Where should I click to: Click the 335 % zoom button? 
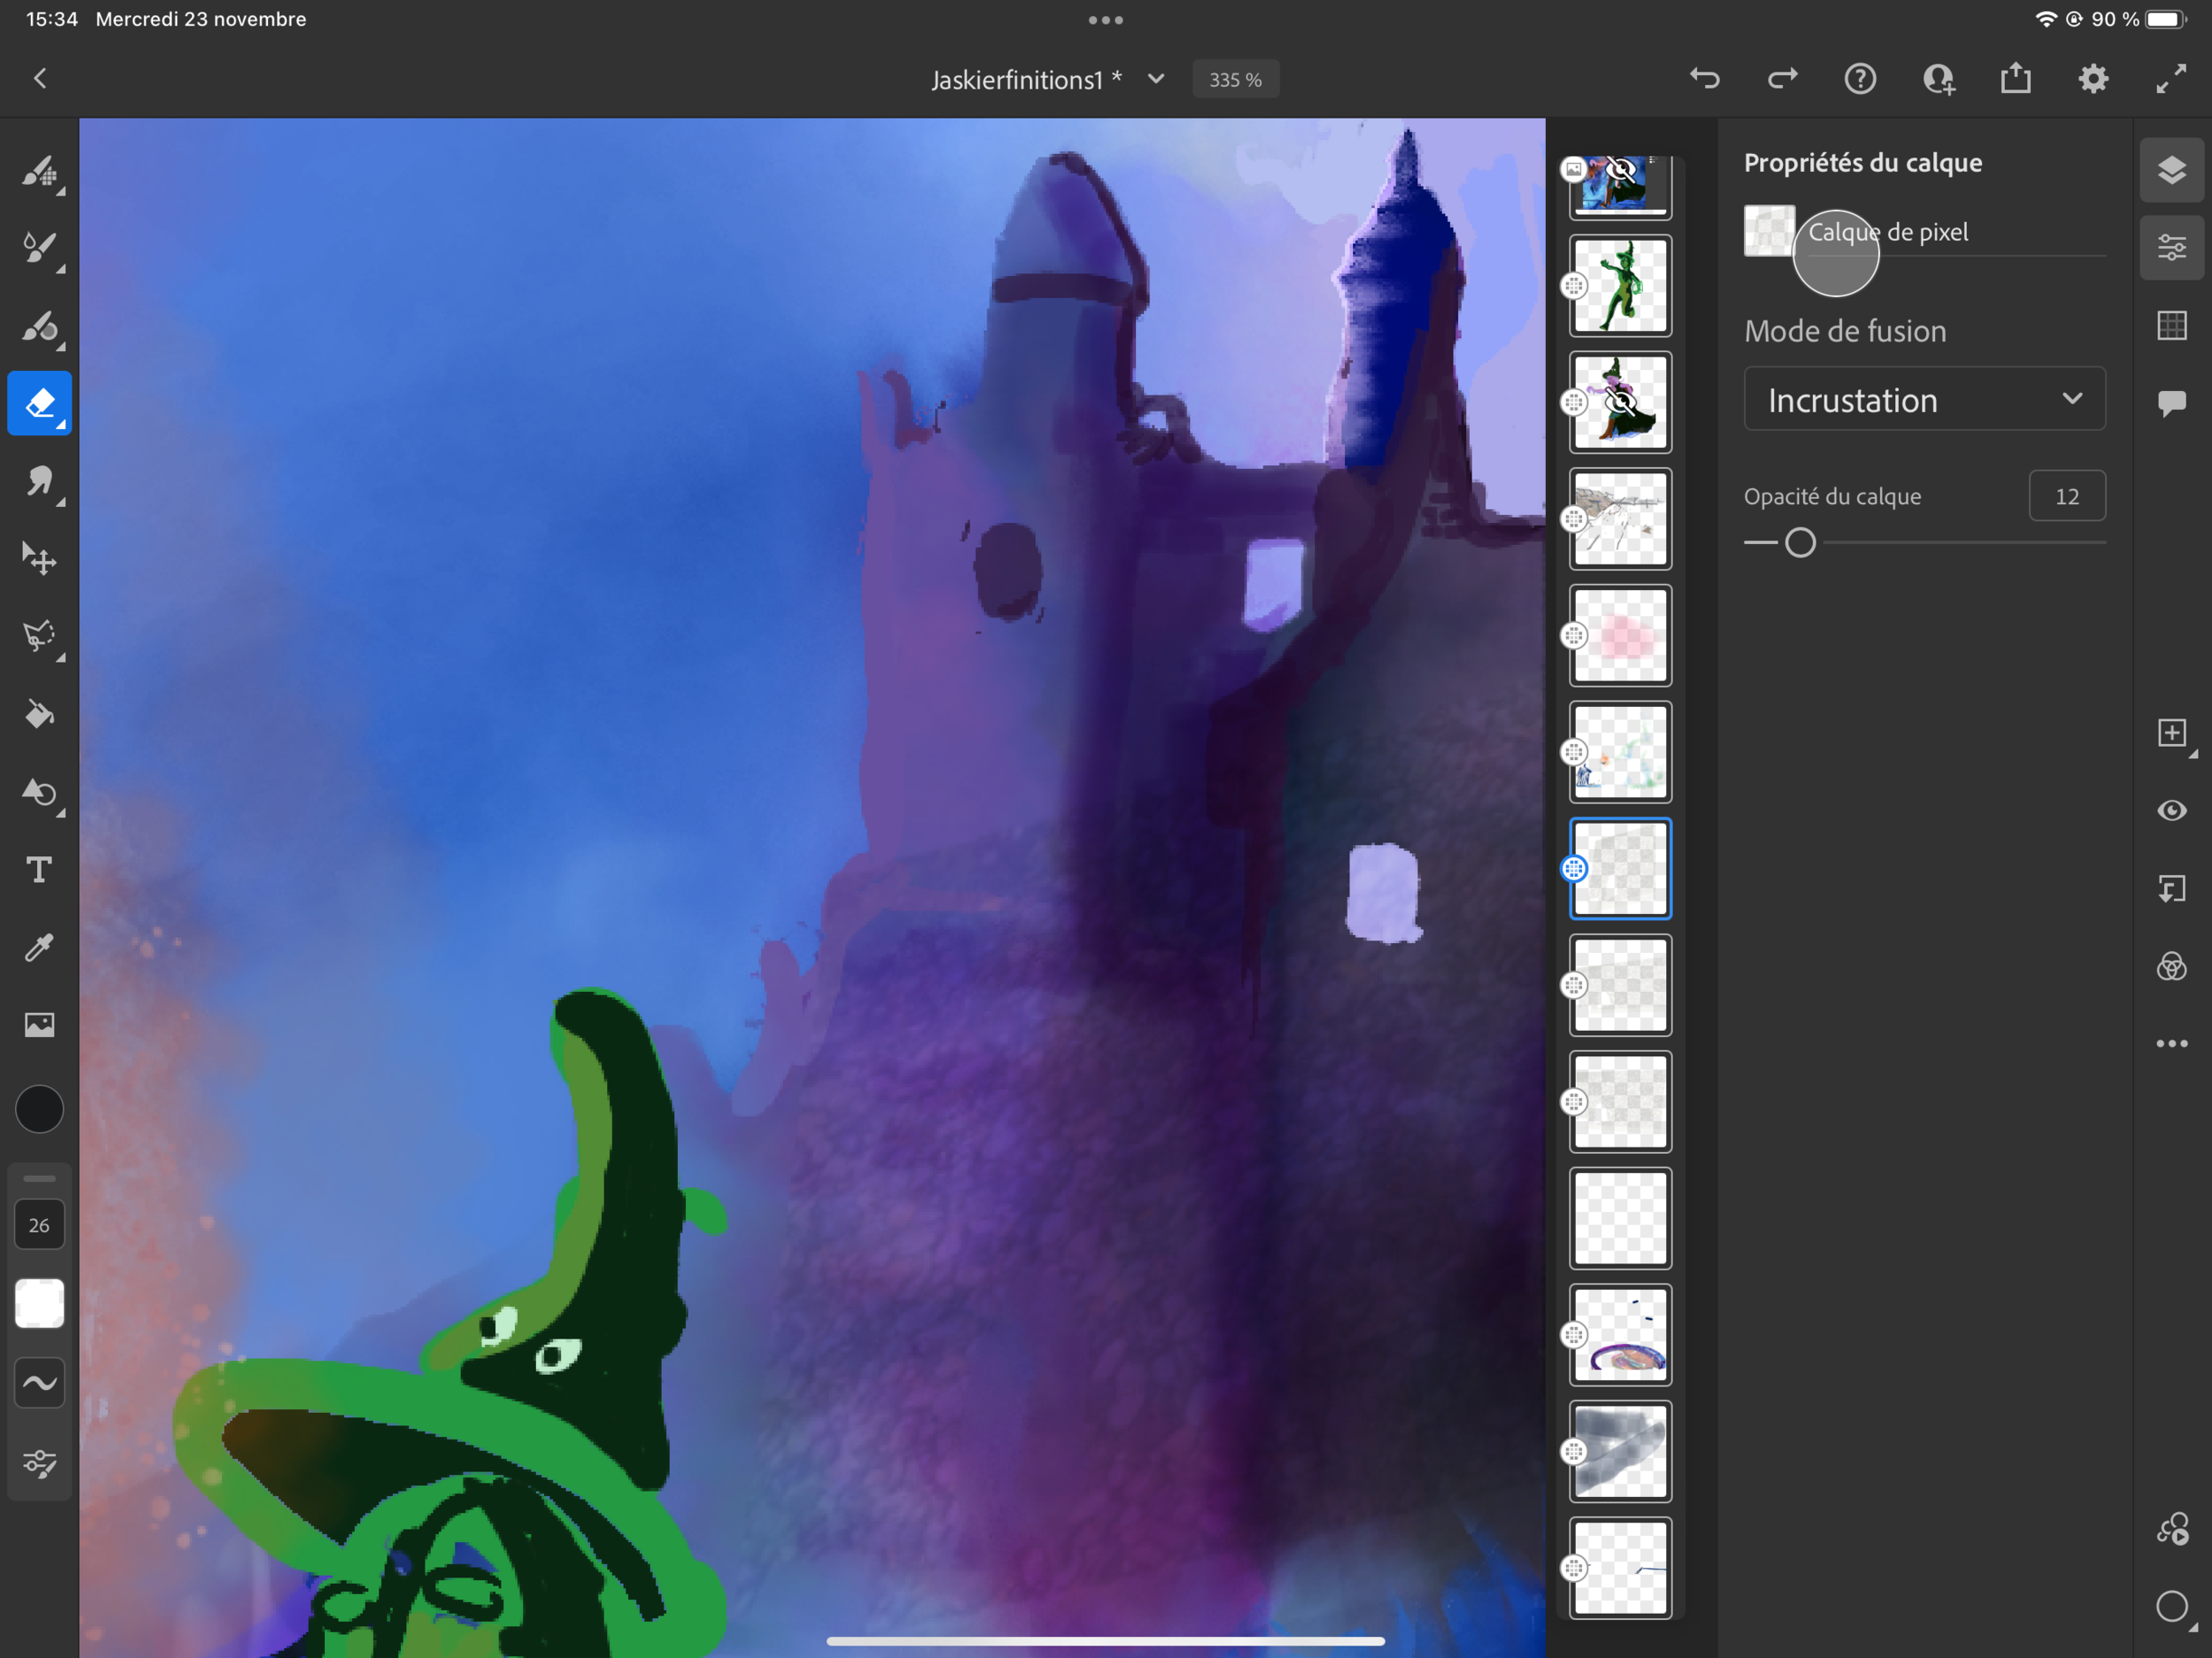click(1235, 79)
